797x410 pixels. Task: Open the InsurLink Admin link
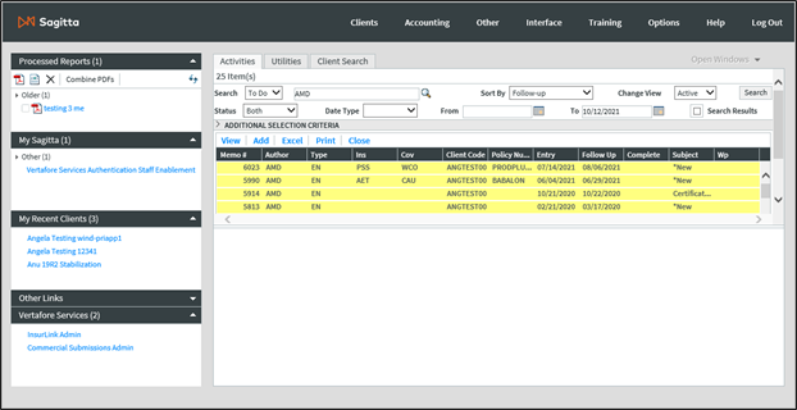coord(55,335)
